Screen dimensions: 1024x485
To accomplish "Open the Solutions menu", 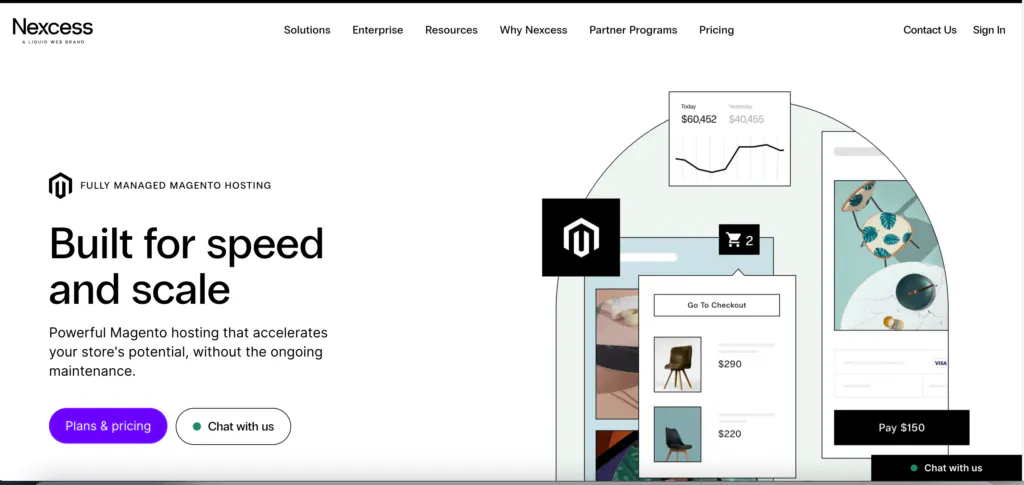I will pos(307,30).
